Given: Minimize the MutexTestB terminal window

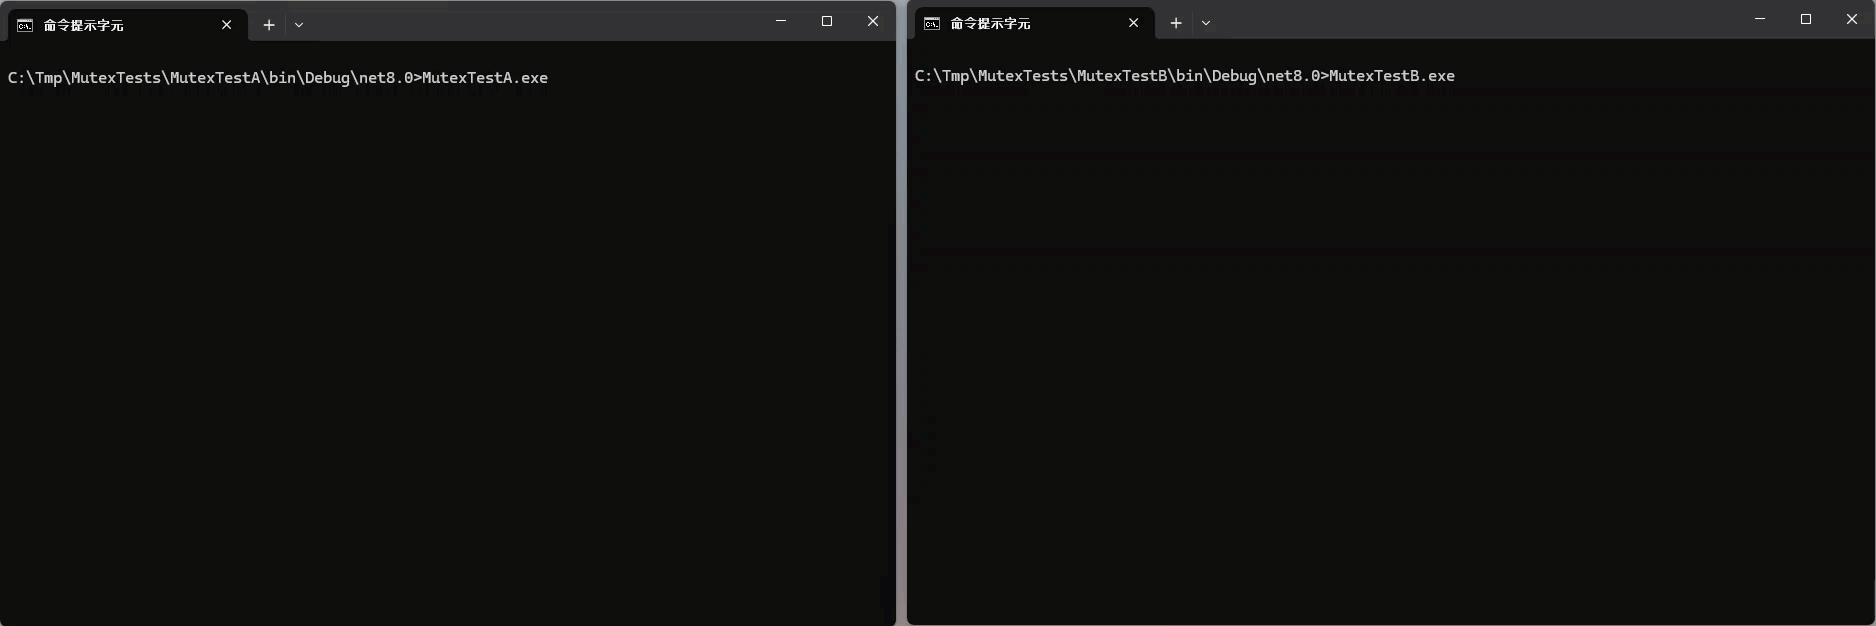Looking at the screenshot, I should pyautogui.click(x=1760, y=19).
